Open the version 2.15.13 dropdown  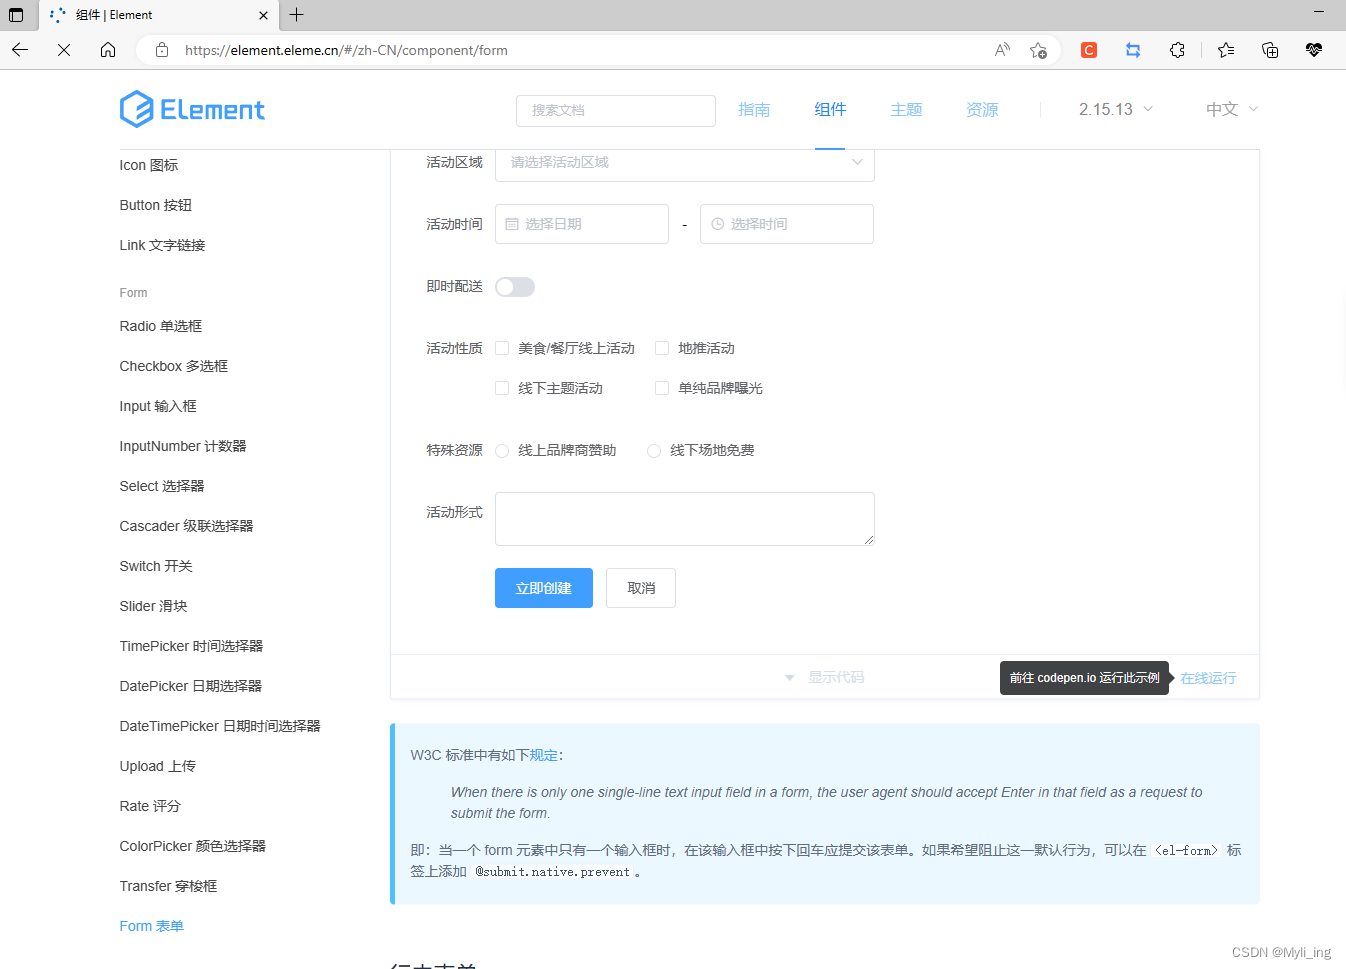pos(1116,109)
